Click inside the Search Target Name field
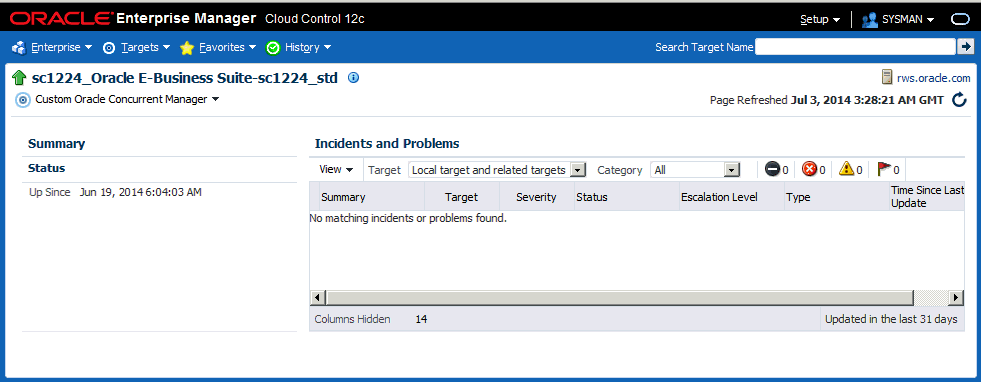Screen dimensions: 981x382 tap(855, 46)
